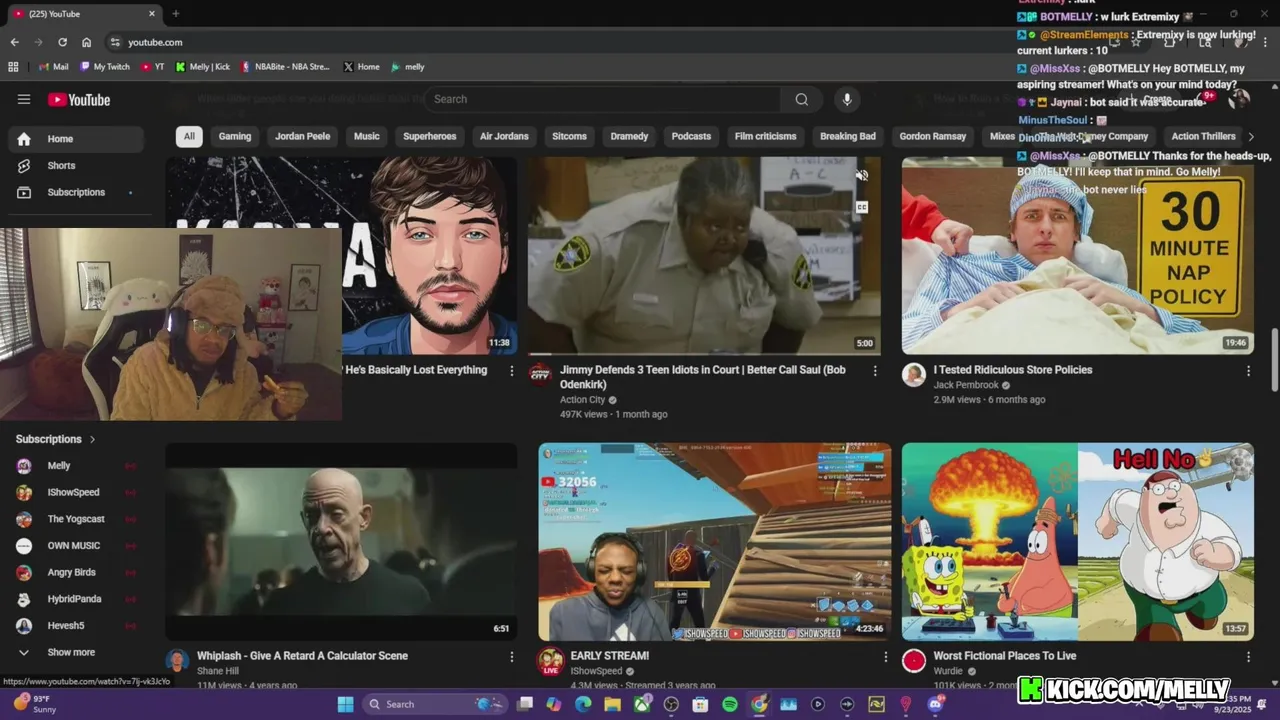Screen dimensions: 1280x720
Task: Select the Music filter chip
Action: coord(367,136)
